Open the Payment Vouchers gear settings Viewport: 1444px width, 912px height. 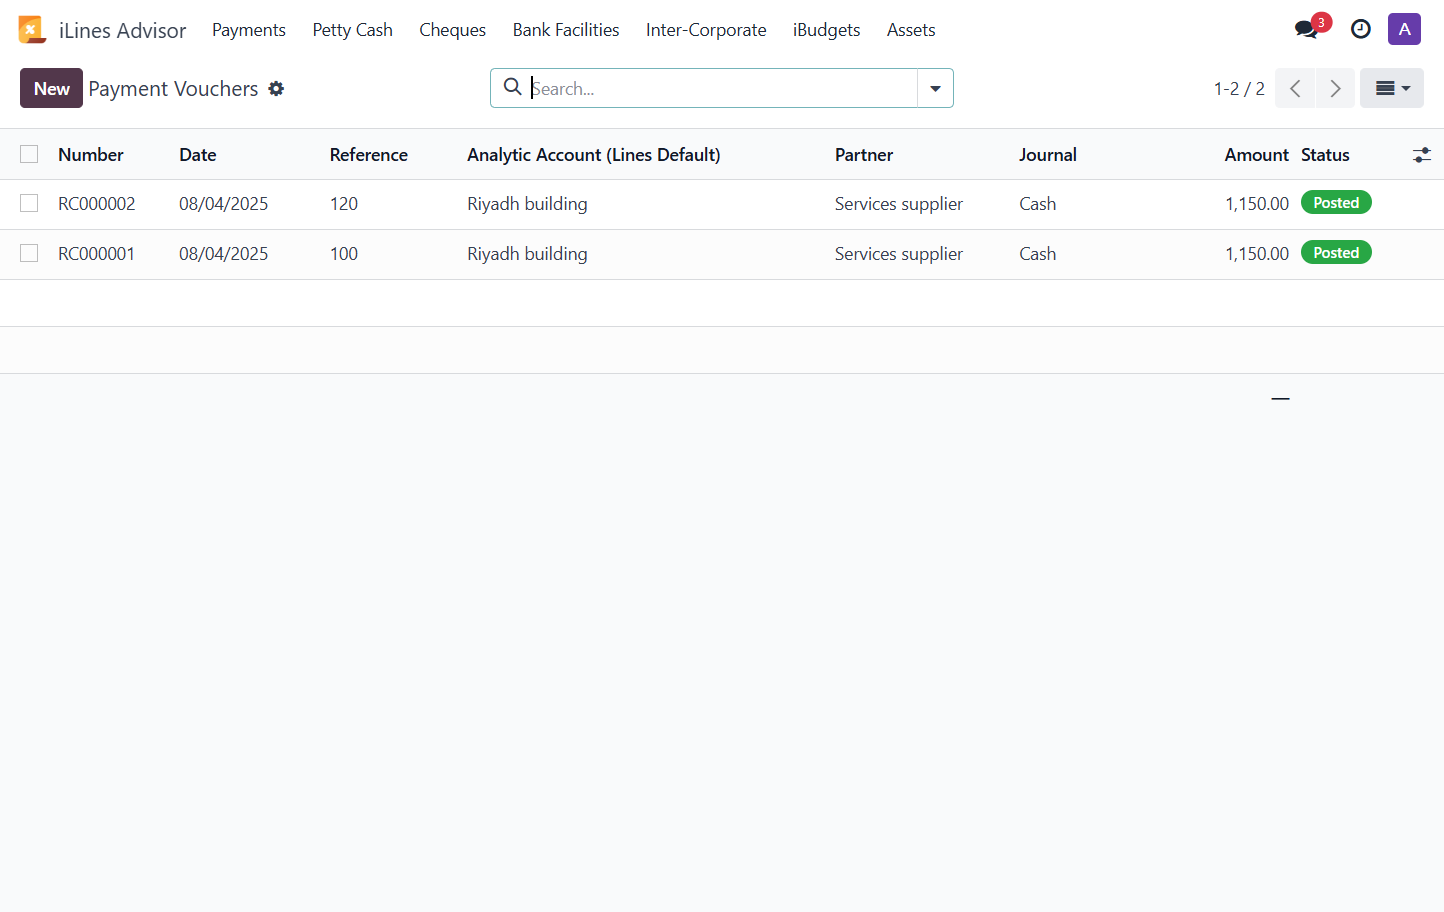pos(276,89)
